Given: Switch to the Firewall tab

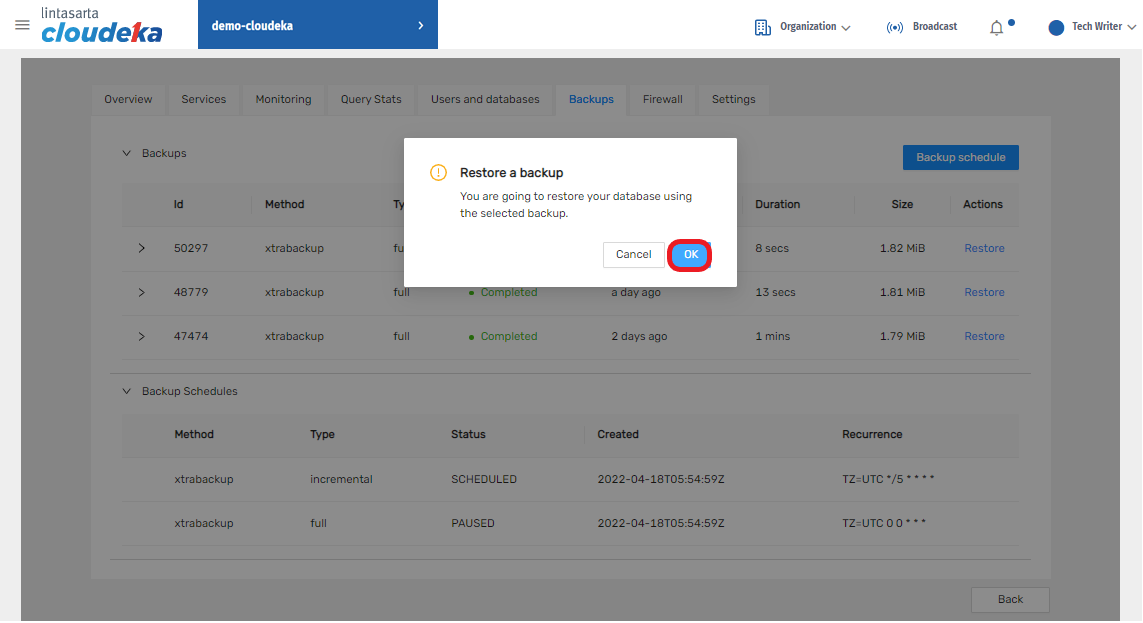Looking at the screenshot, I should pyautogui.click(x=662, y=99).
